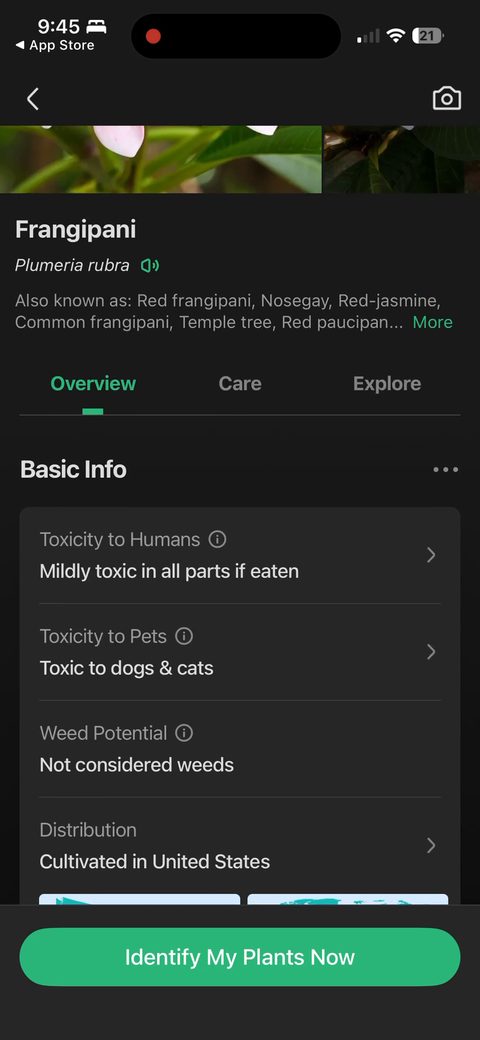The width and height of the screenshot is (480, 1040).
Task: Open the right dark leaves photo
Action: click(x=402, y=159)
